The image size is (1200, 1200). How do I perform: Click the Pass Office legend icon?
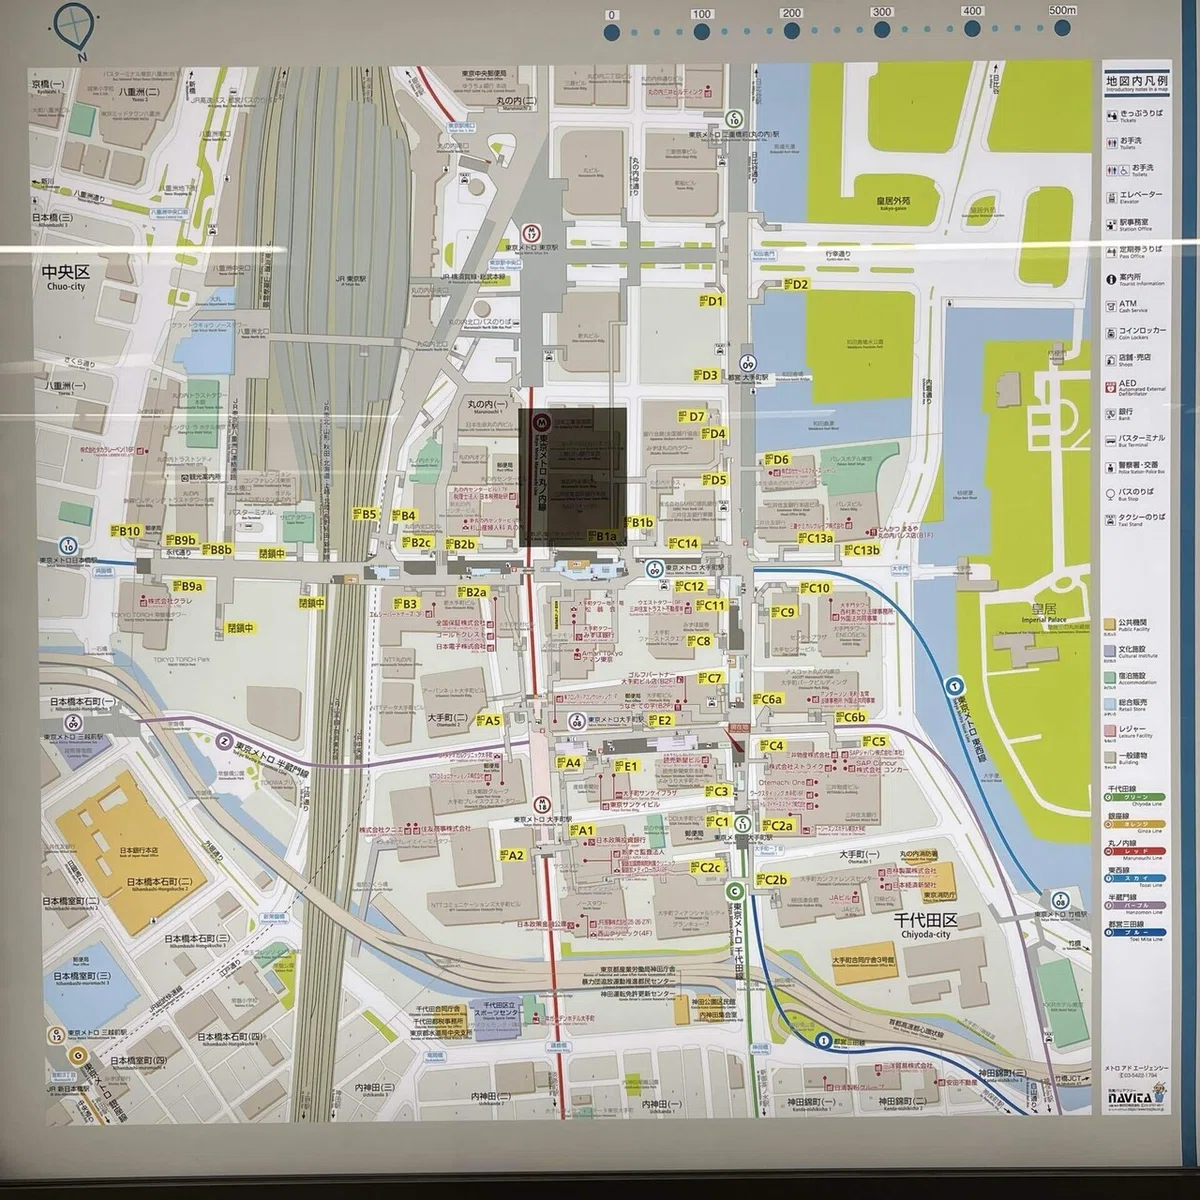1112,251
